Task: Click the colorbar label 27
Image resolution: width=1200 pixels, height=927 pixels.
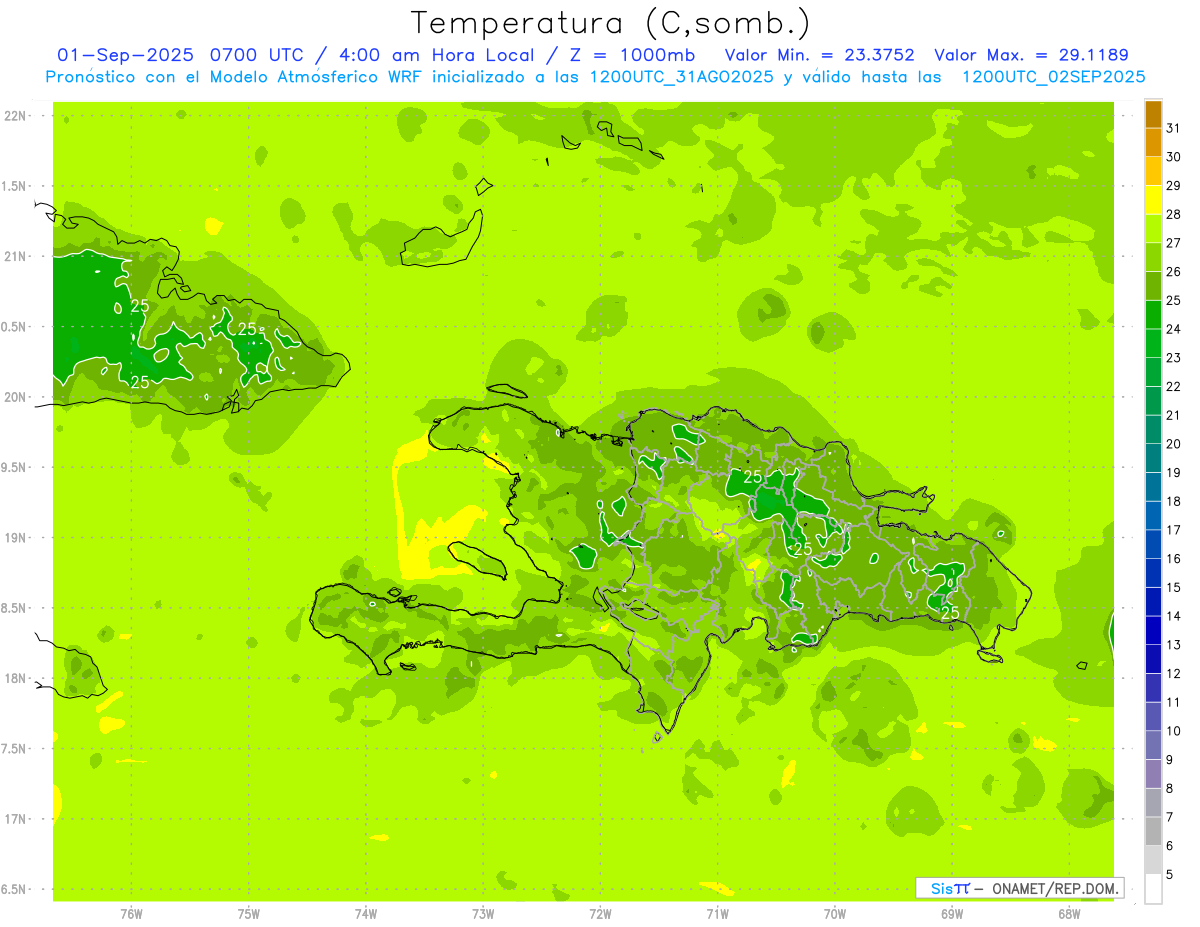Action: click(1174, 243)
